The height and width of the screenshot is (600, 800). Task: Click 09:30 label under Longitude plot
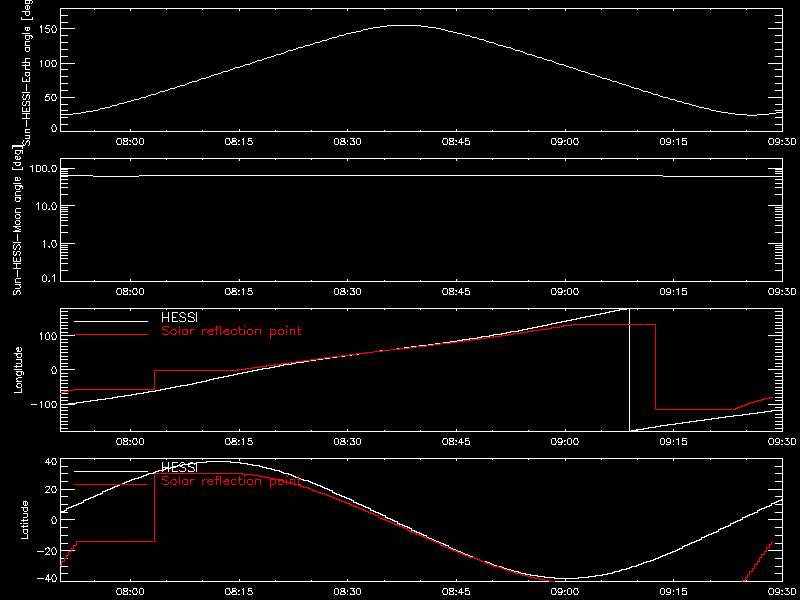click(782, 441)
